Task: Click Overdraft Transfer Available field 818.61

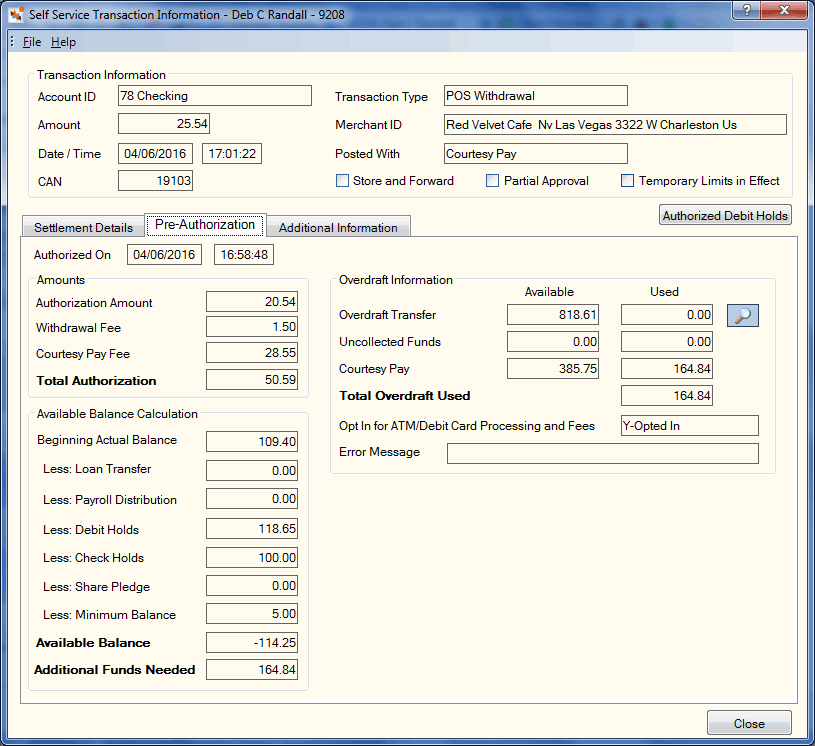Action: [553, 315]
